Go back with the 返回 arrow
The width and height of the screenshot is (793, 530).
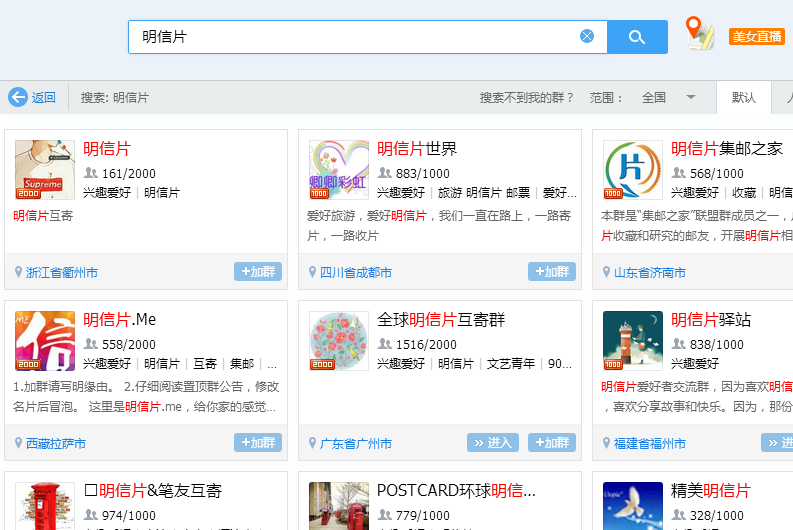tap(32, 97)
